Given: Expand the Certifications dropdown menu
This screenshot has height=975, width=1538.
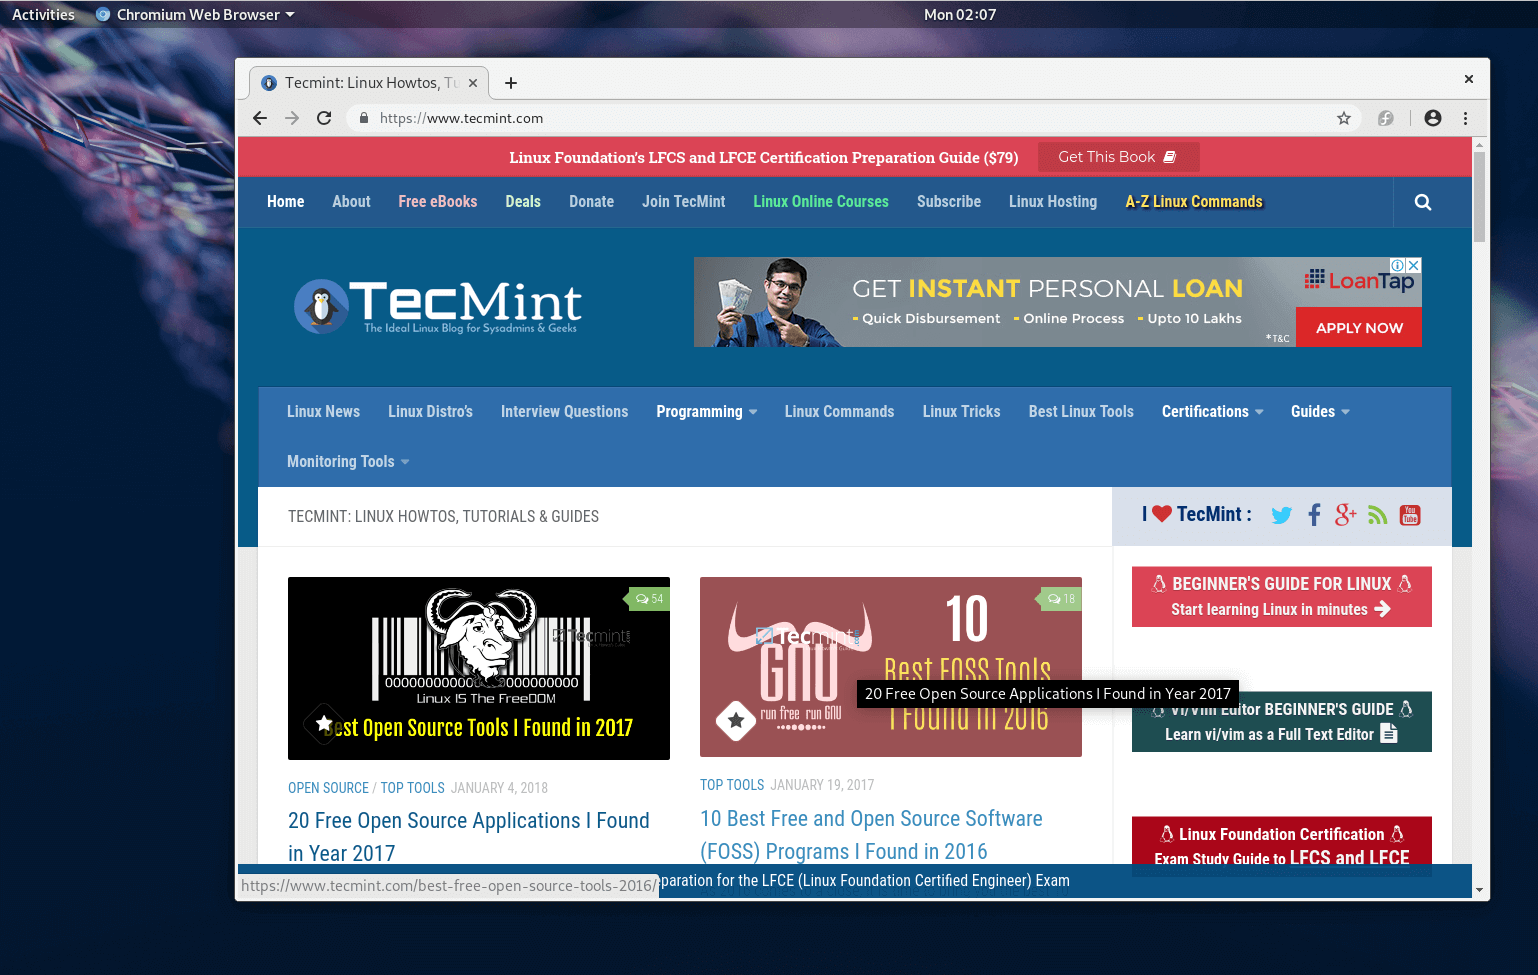Looking at the screenshot, I should tap(1212, 412).
